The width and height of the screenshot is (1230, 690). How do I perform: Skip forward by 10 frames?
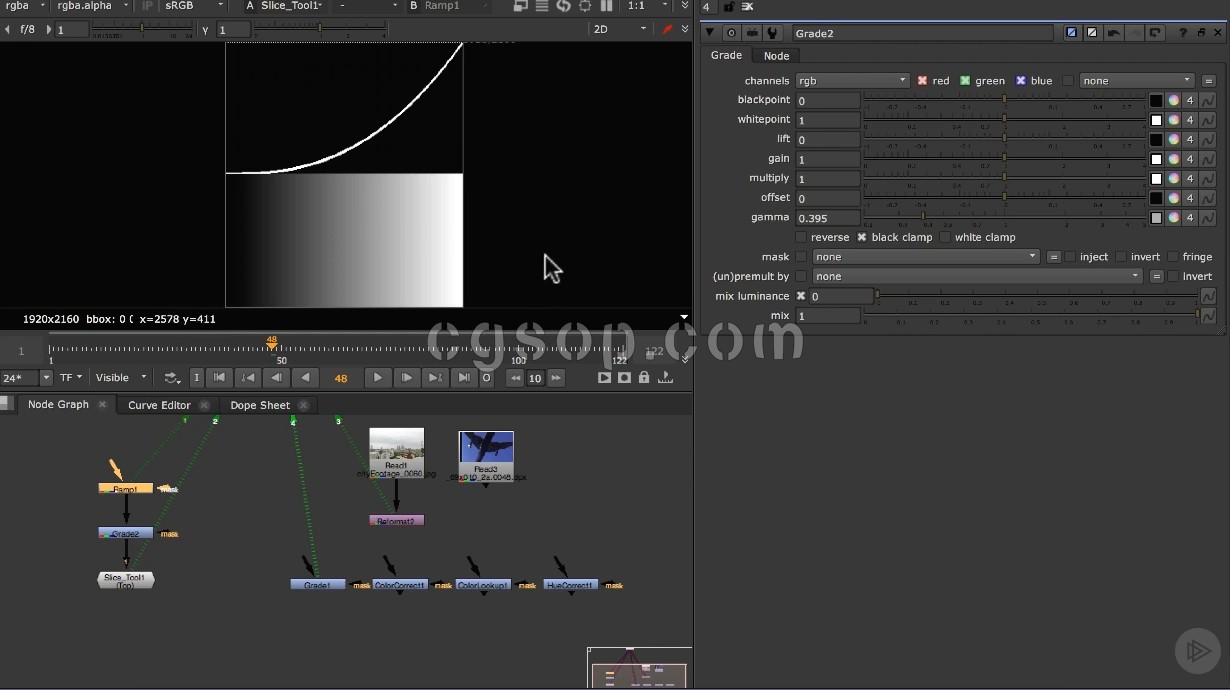coord(556,378)
